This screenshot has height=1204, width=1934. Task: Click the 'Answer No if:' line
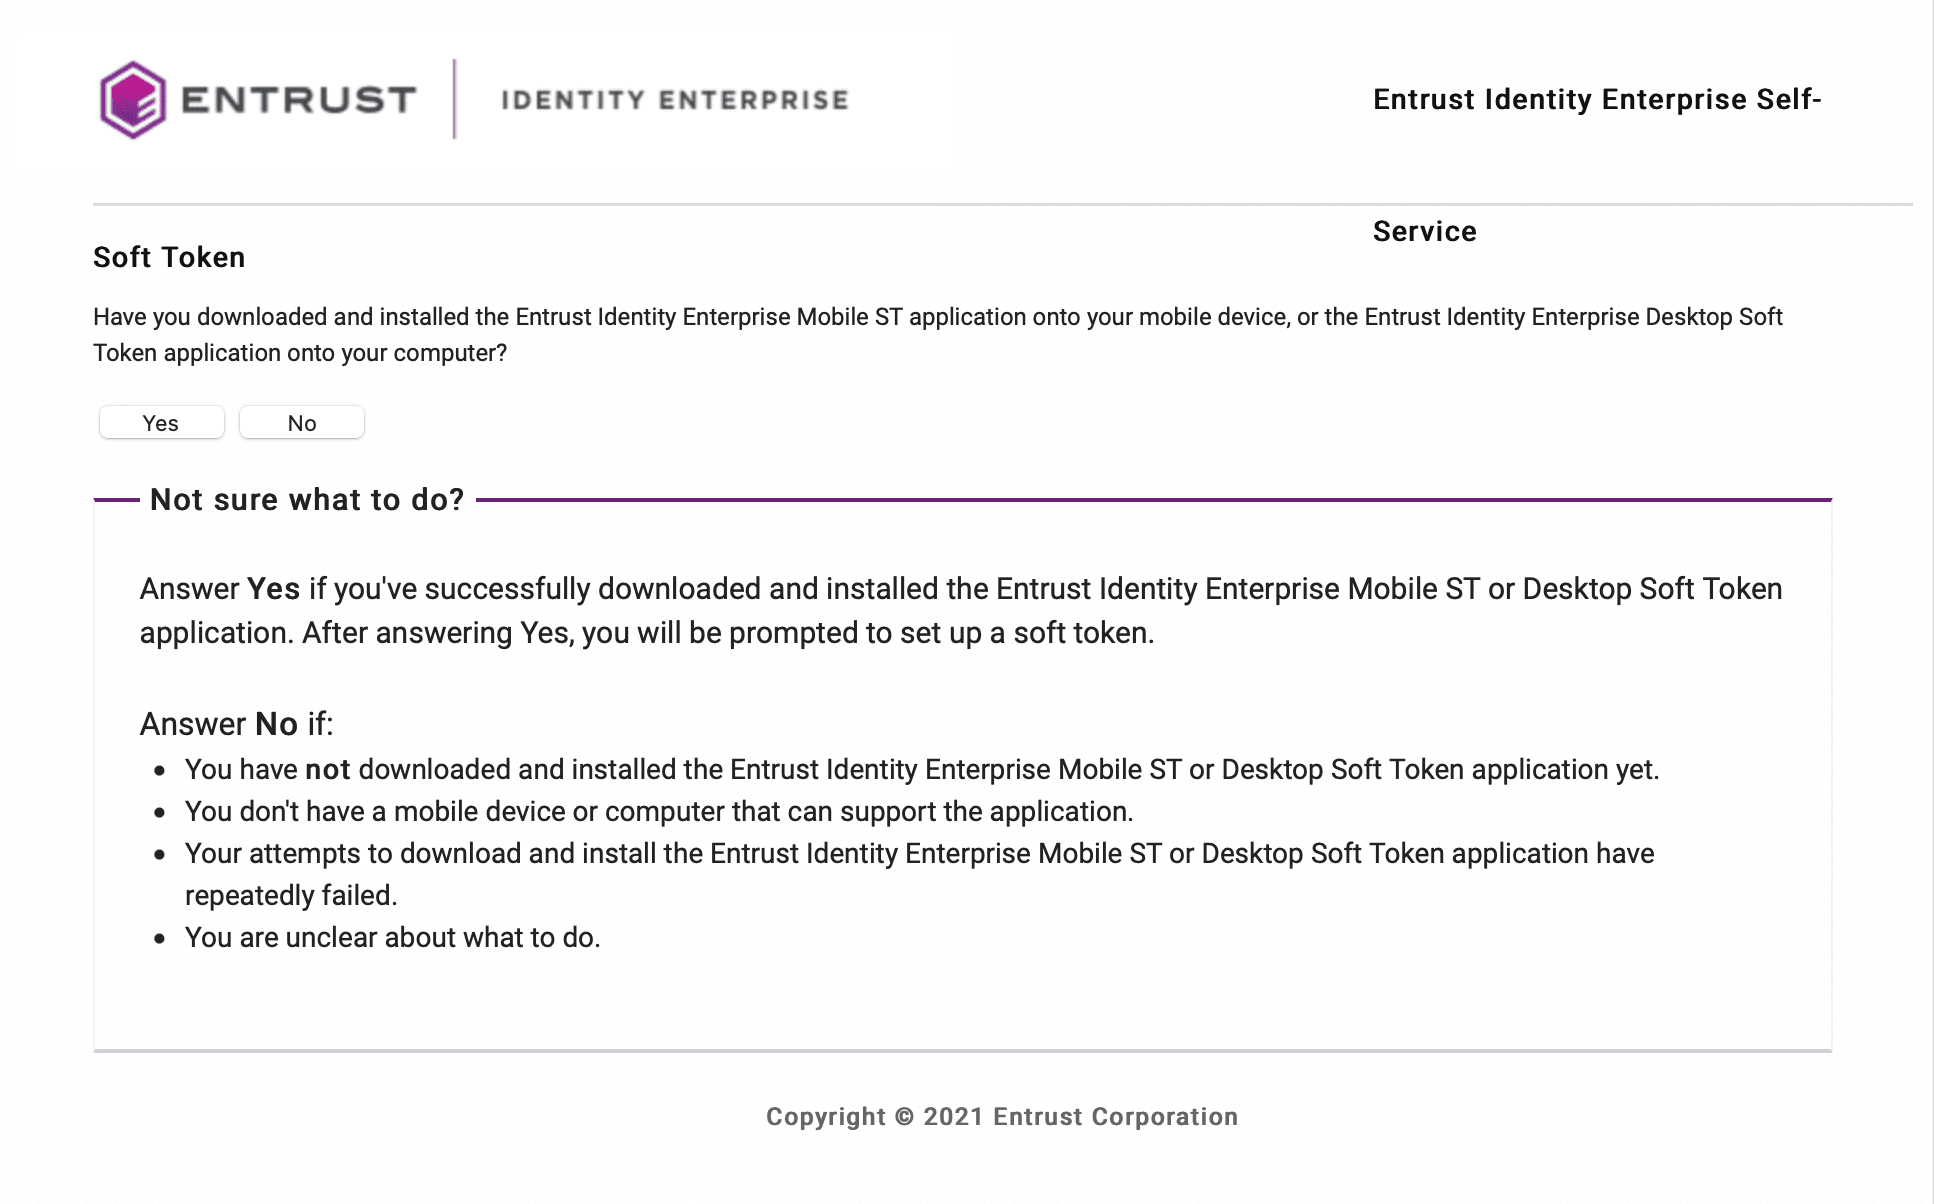pos(236,724)
